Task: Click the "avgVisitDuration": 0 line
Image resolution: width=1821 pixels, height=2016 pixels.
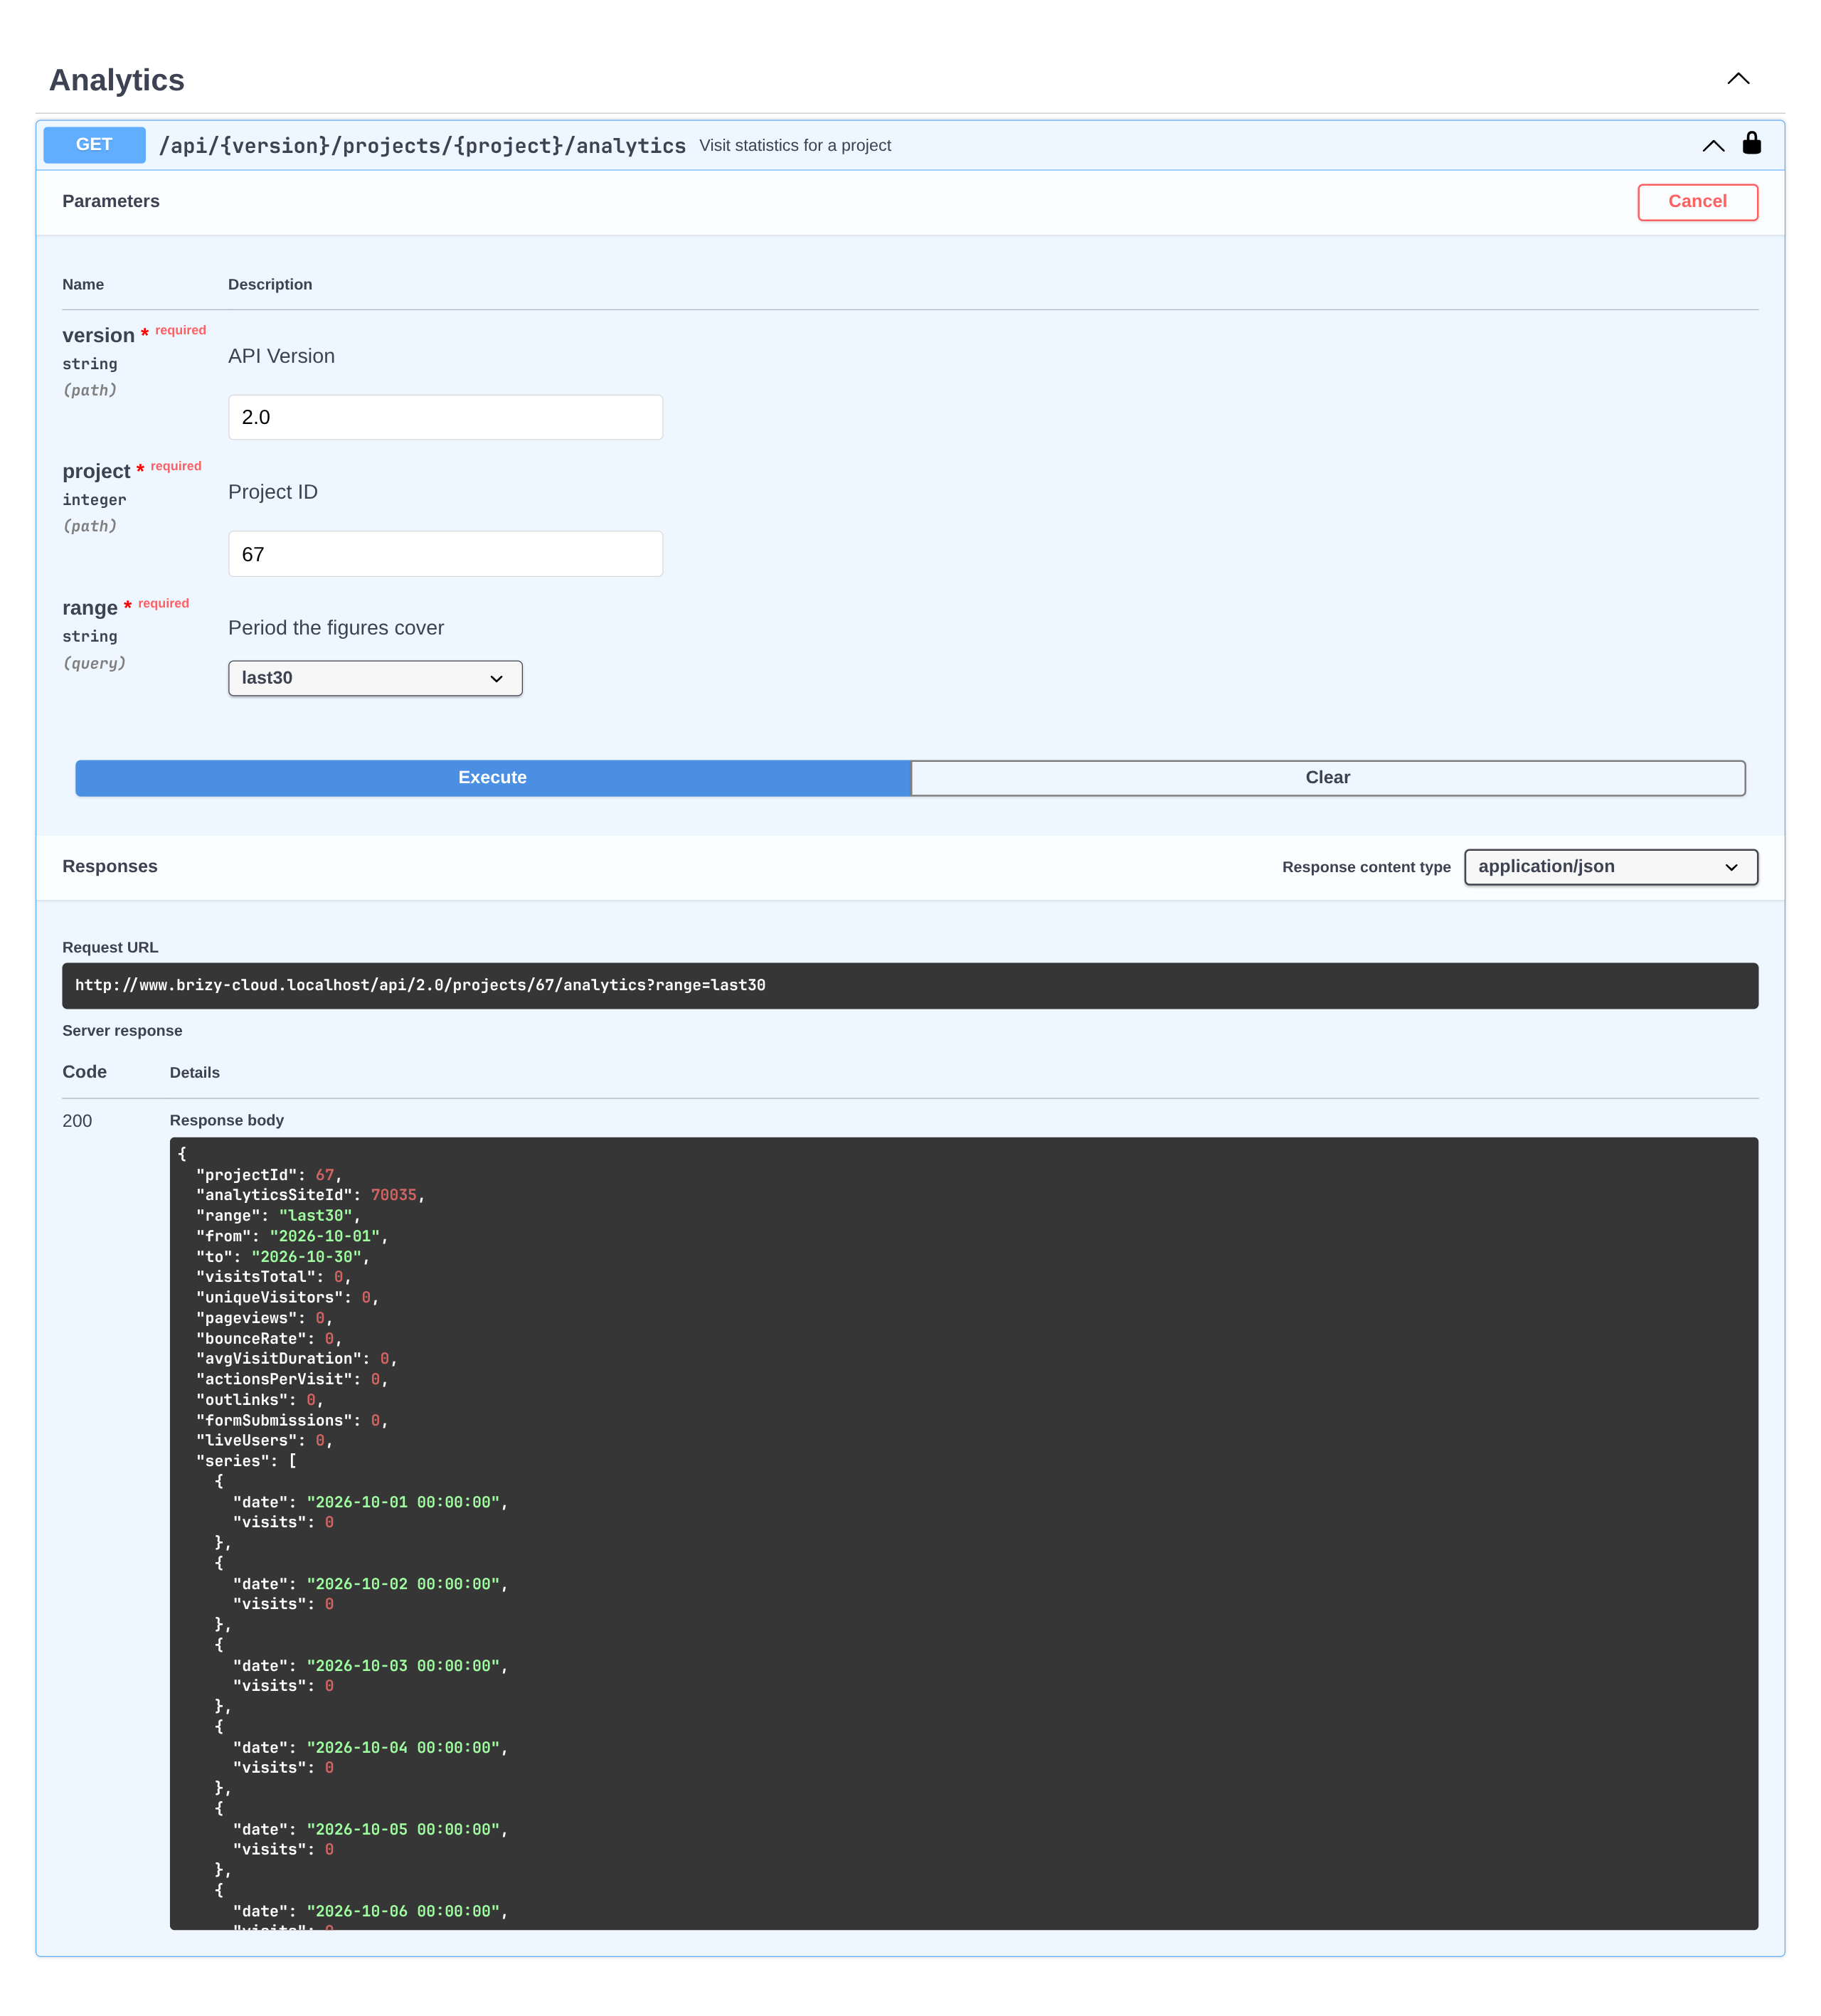Action: click(x=296, y=1359)
